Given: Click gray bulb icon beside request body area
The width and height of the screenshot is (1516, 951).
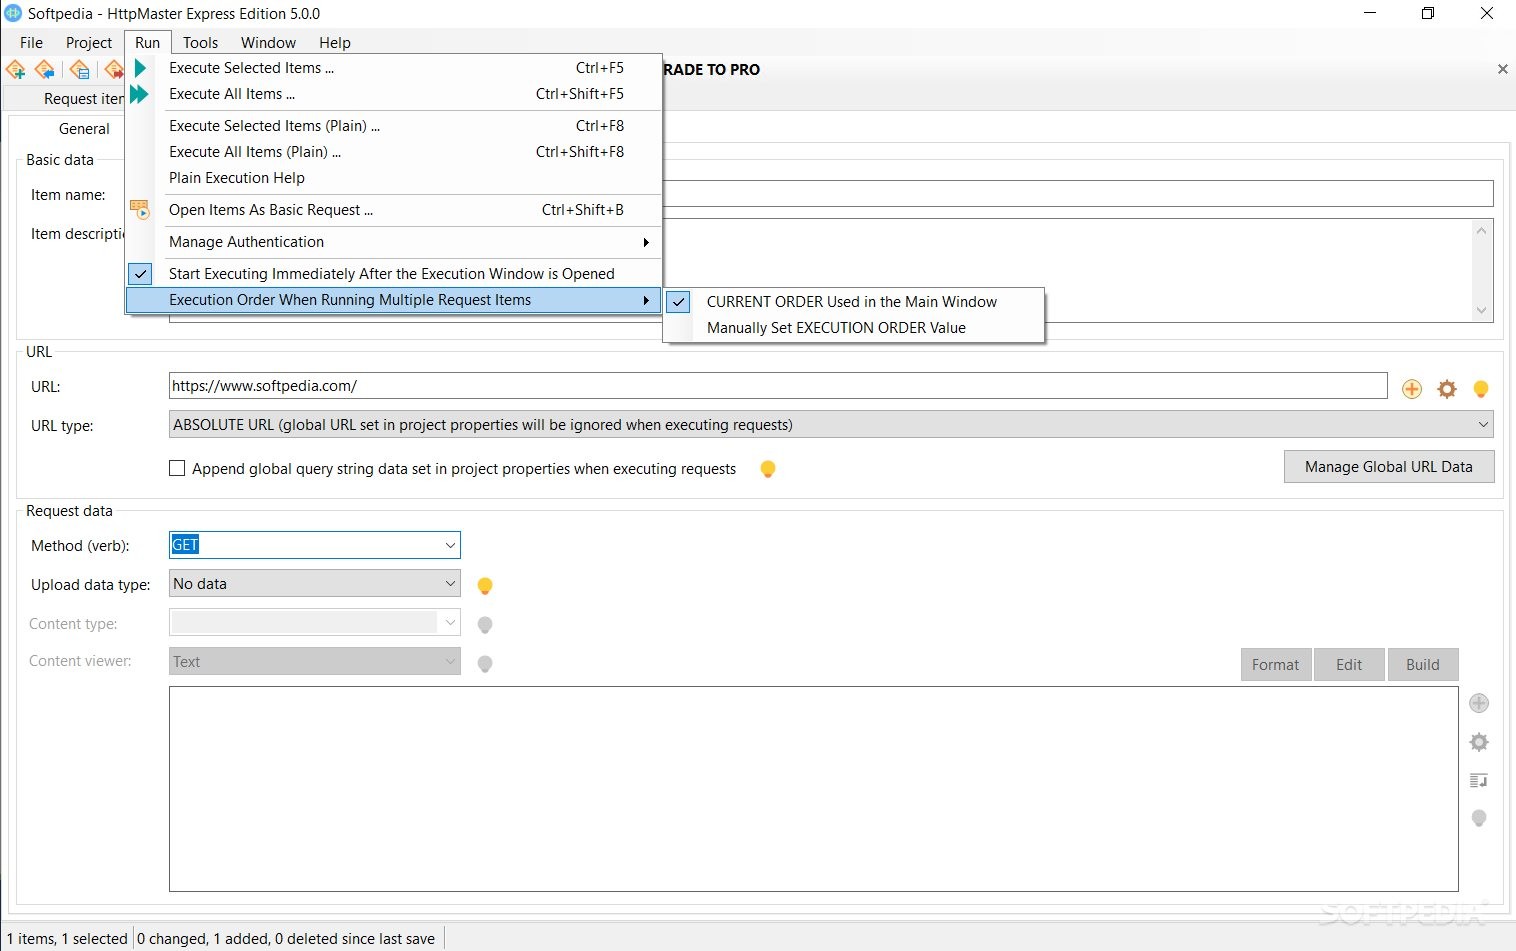Looking at the screenshot, I should [1479, 818].
